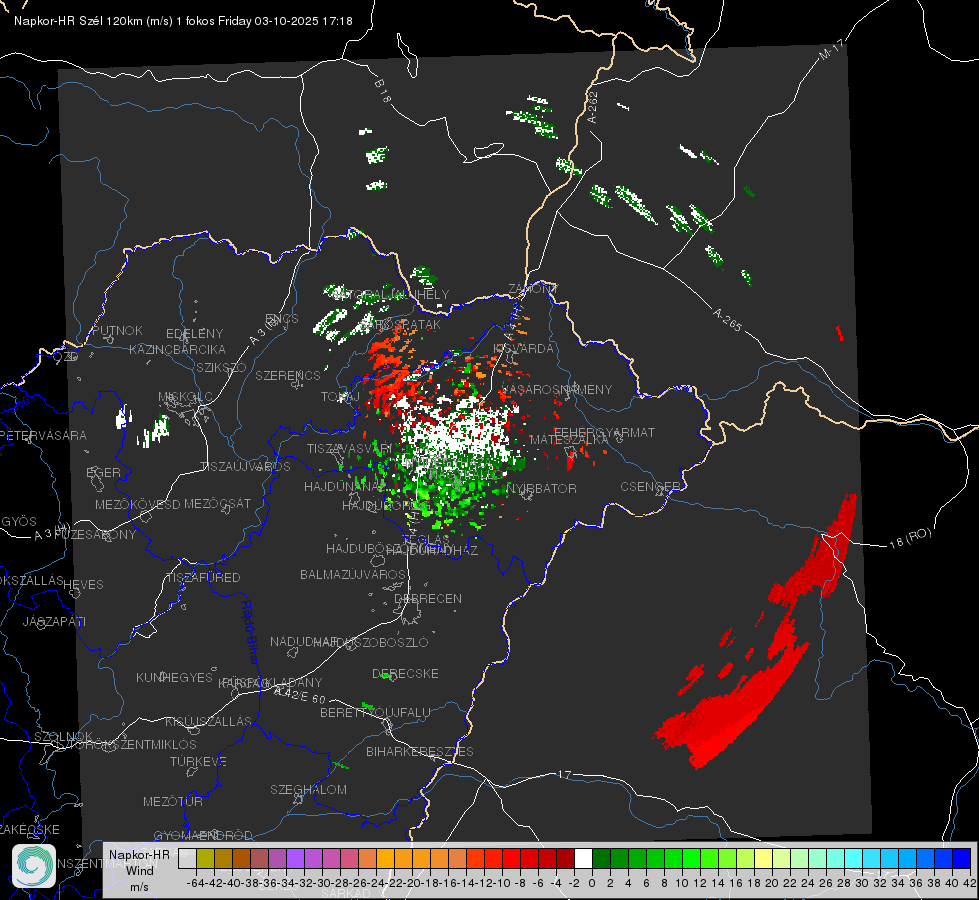Screen dimensions: 979x900
Task: Select the MEZŐKÖVESD town label
Action: [x=137, y=504]
